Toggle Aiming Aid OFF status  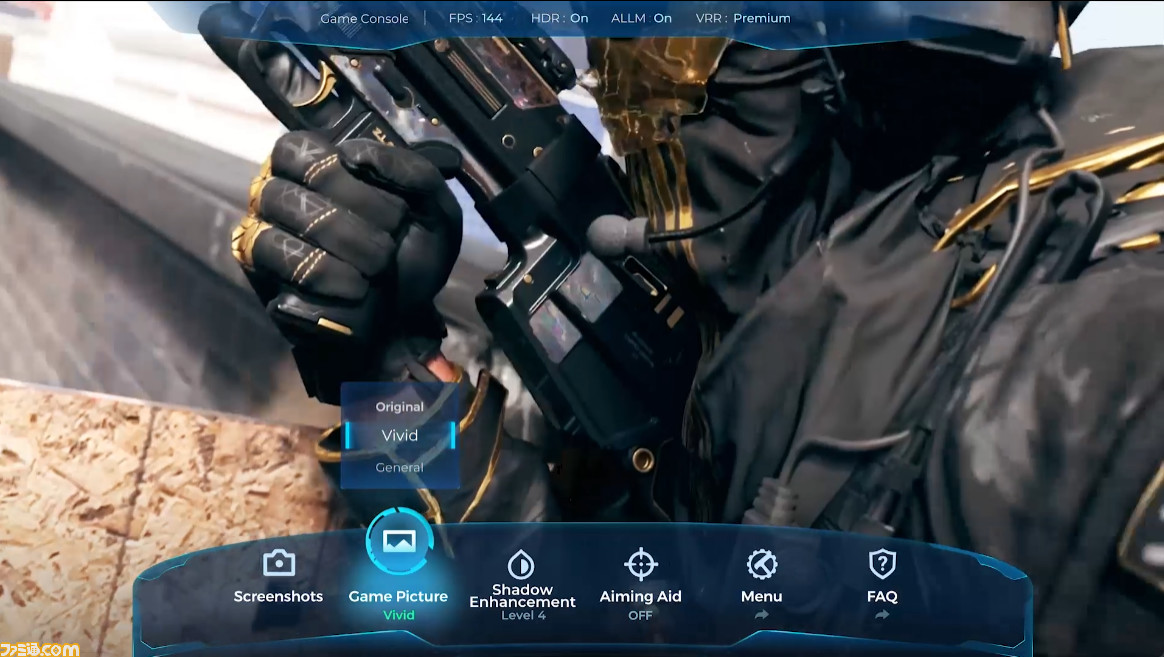point(641,615)
